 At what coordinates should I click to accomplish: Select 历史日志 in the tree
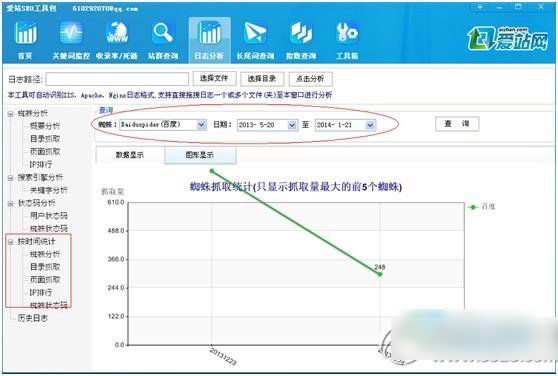33,318
